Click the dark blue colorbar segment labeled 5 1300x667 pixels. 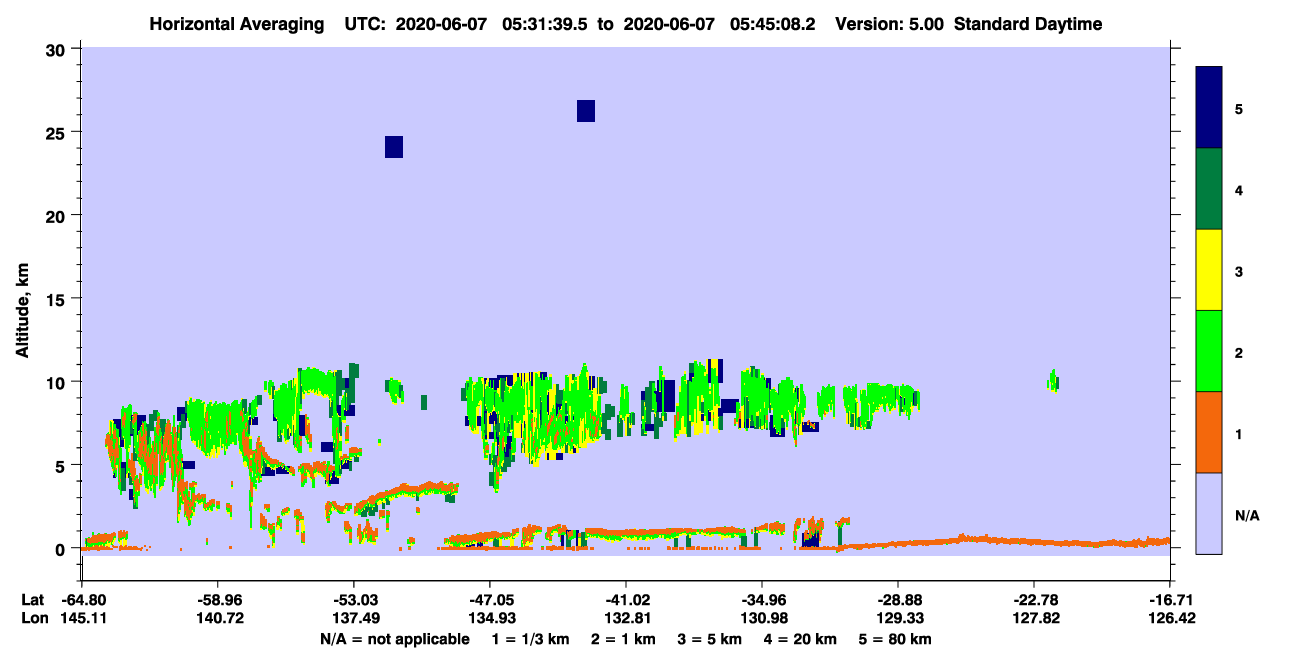[1209, 108]
